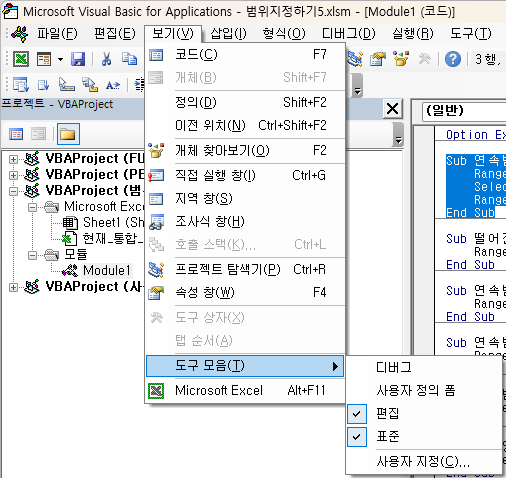Open 조사식 창(H) Watch window
Viewport: 506px width, 478px height.
(x=245, y=221)
